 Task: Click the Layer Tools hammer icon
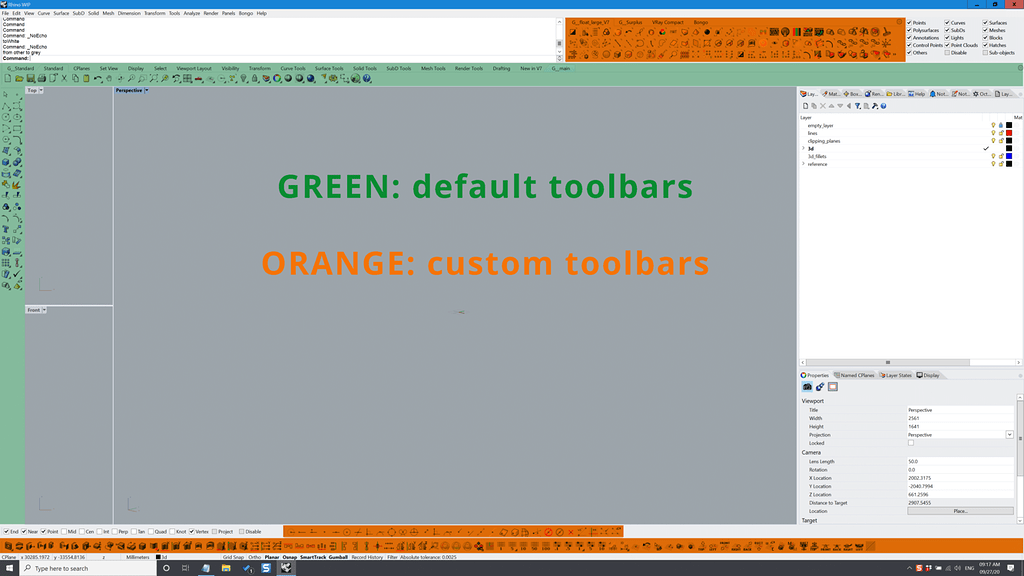[875, 106]
